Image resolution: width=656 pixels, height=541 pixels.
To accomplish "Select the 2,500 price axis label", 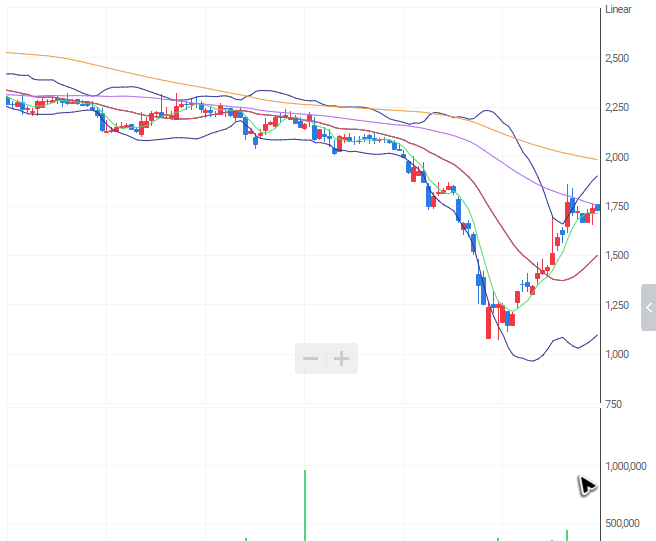I will (617, 58).
